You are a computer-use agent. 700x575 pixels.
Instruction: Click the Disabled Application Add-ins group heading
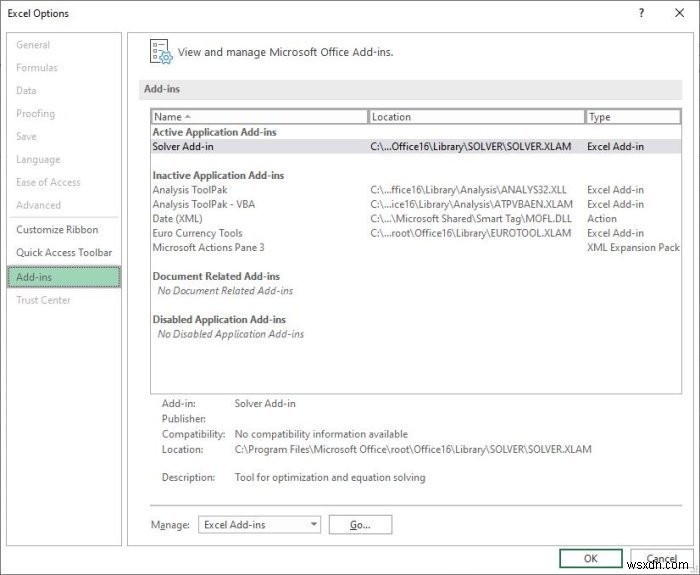point(219,320)
